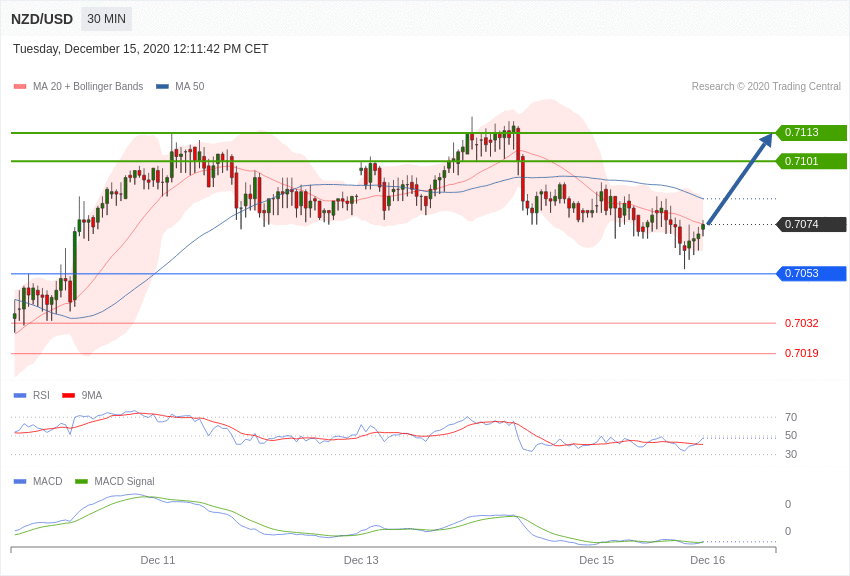Click the MA 50 legend label
This screenshot has width=850, height=576.
pos(190,86)
